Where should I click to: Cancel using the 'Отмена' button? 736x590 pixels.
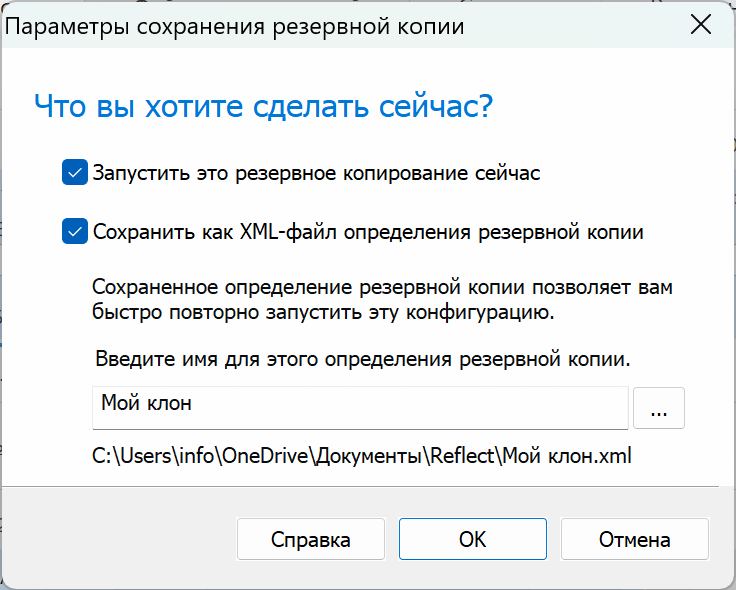tap(634, 540)
